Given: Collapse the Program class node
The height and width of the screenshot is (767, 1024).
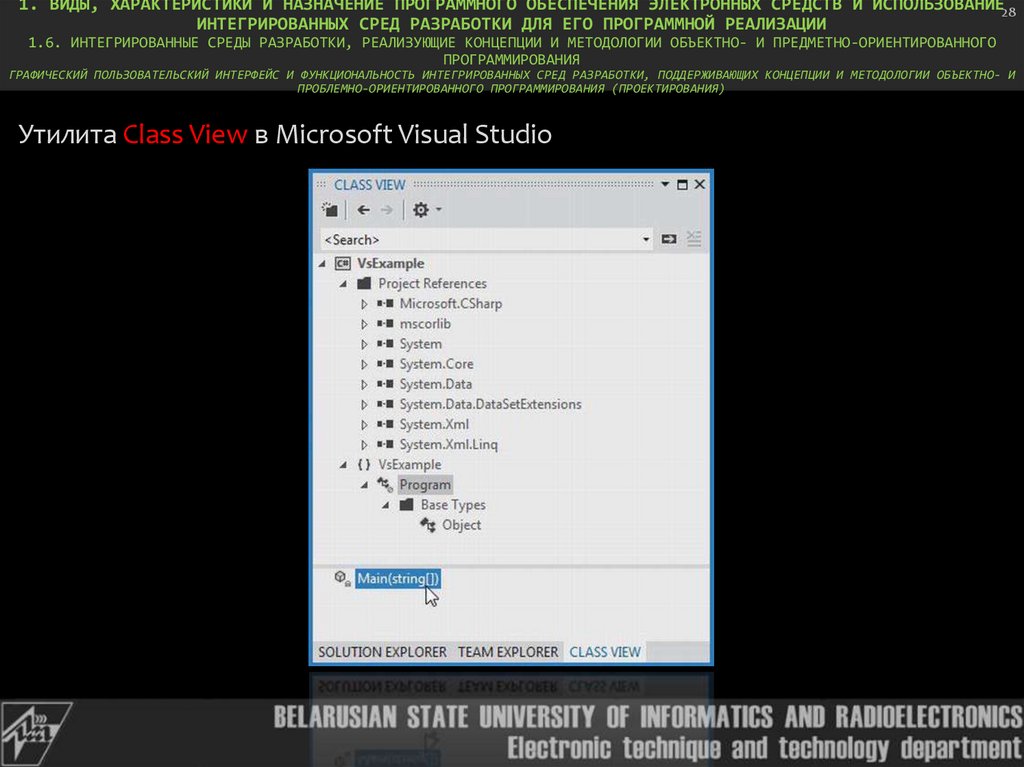Looking at the screenshot, I should pos(364,485).
